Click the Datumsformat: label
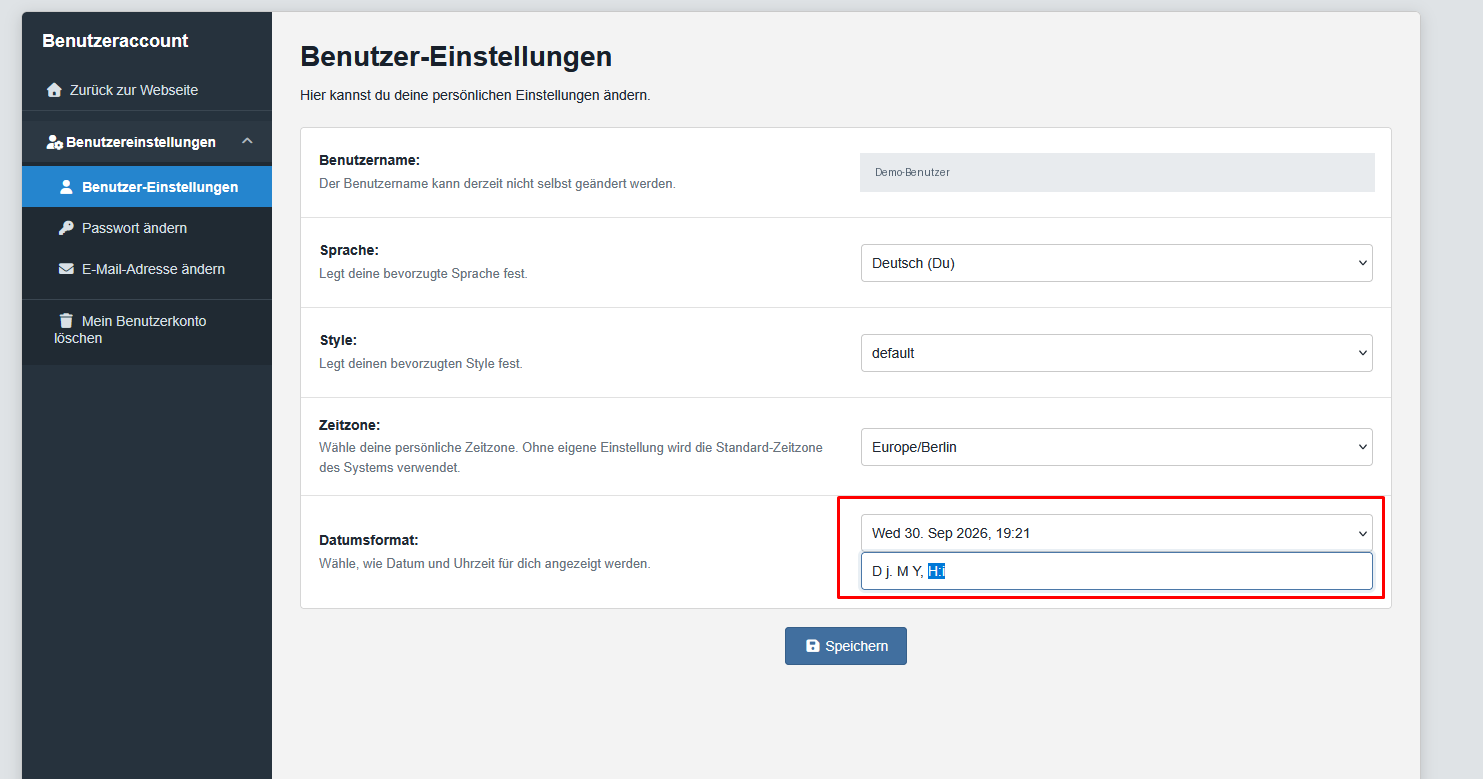The image size is (1483, 779). (367, 539)
